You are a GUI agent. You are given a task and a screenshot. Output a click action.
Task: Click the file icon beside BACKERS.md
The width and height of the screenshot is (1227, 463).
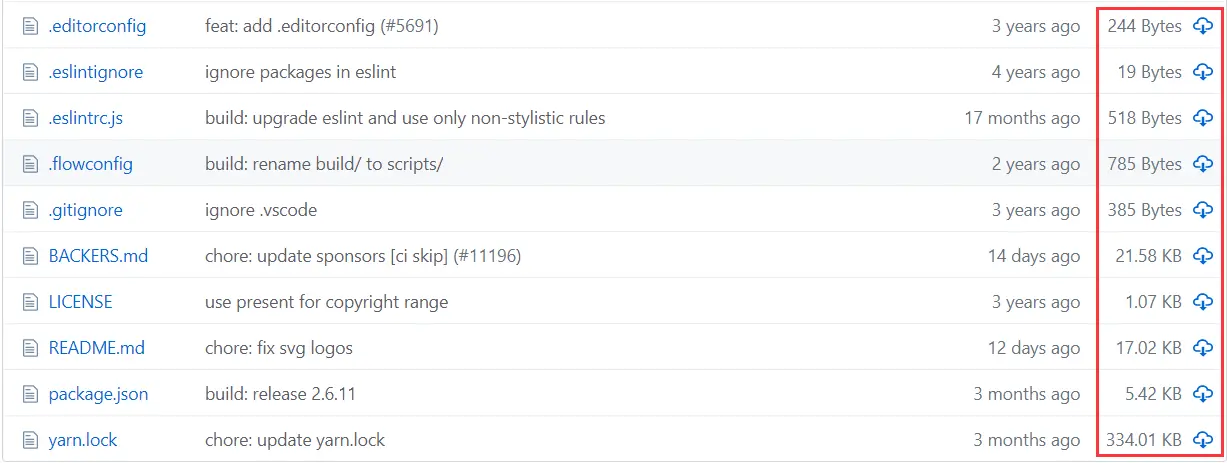click(29, 256)
